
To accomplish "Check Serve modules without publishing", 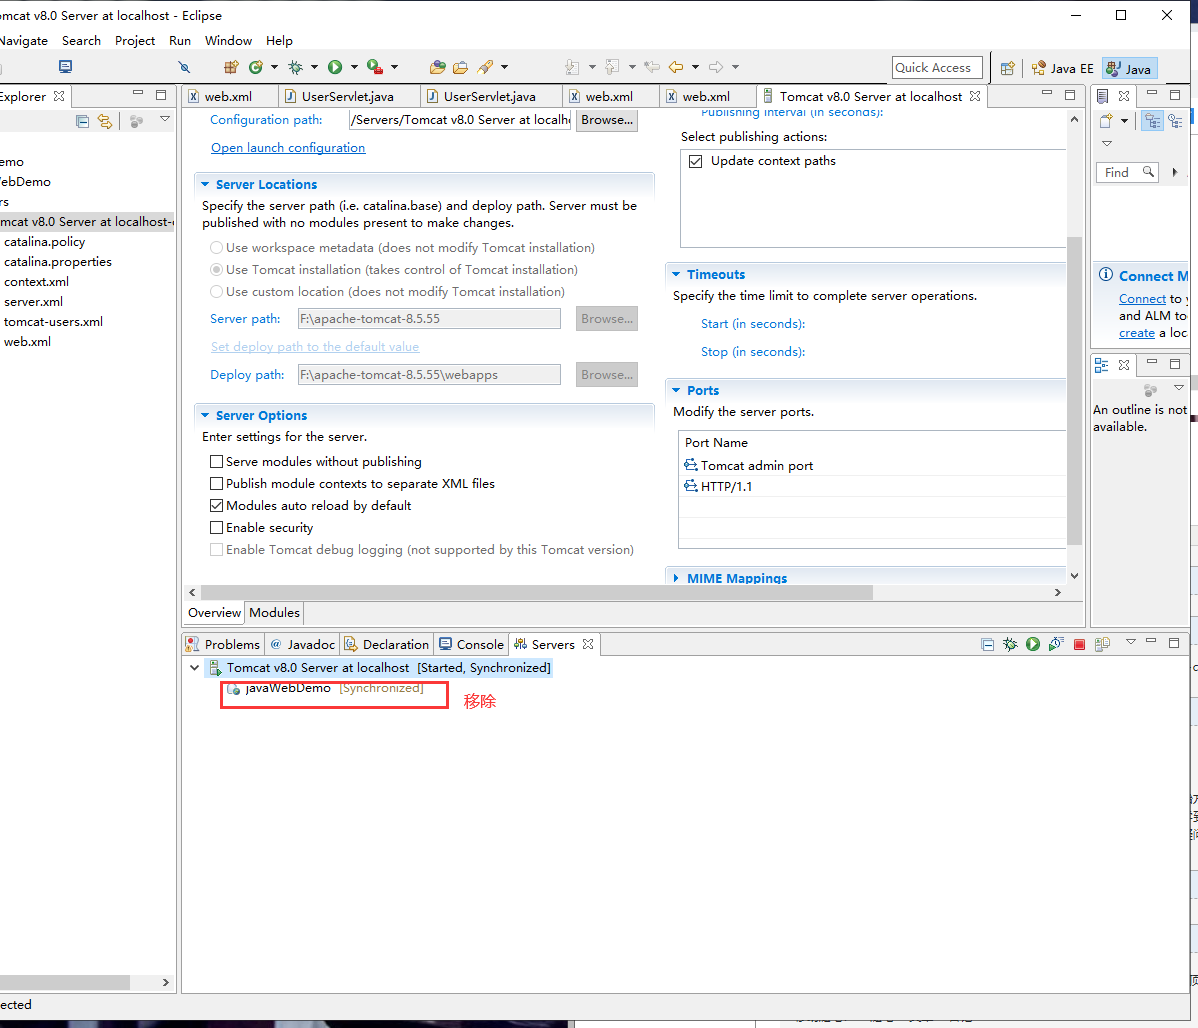I will click(216, 462).
